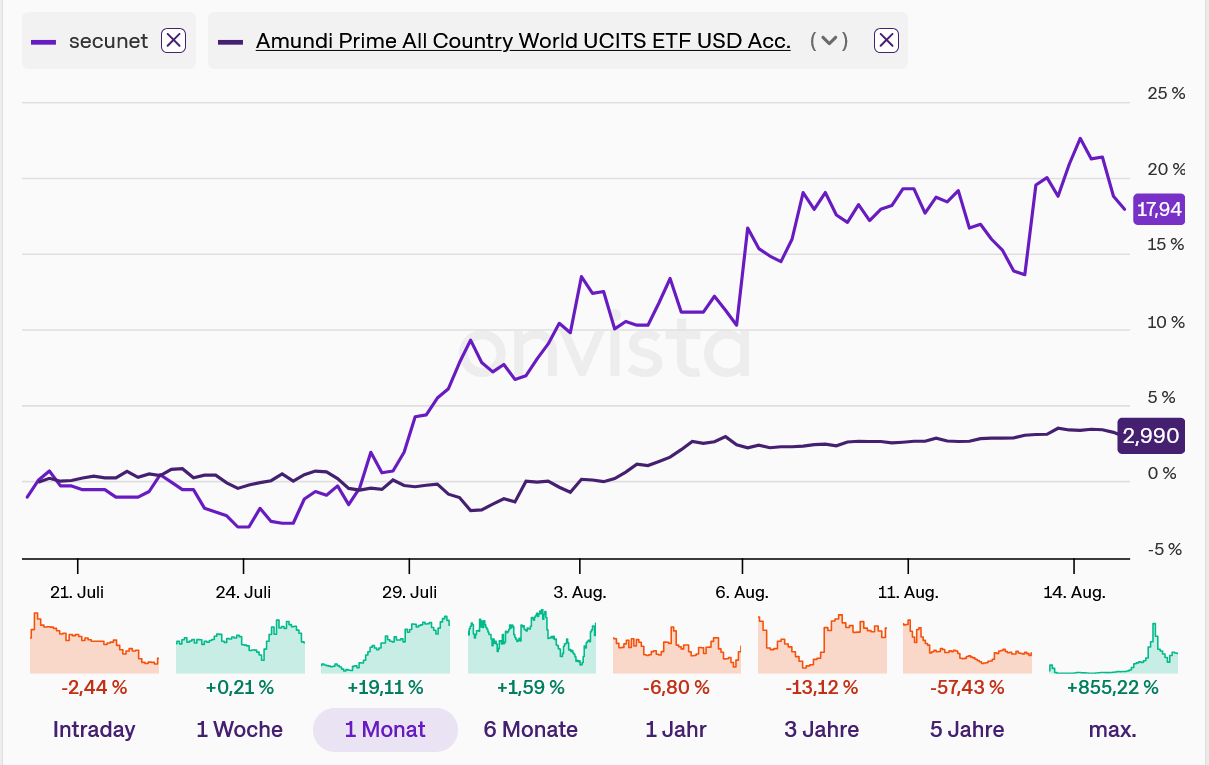Click the 2,990 ETF value label
This screenshot has width=1209, height=765.
click(1151, 436)
